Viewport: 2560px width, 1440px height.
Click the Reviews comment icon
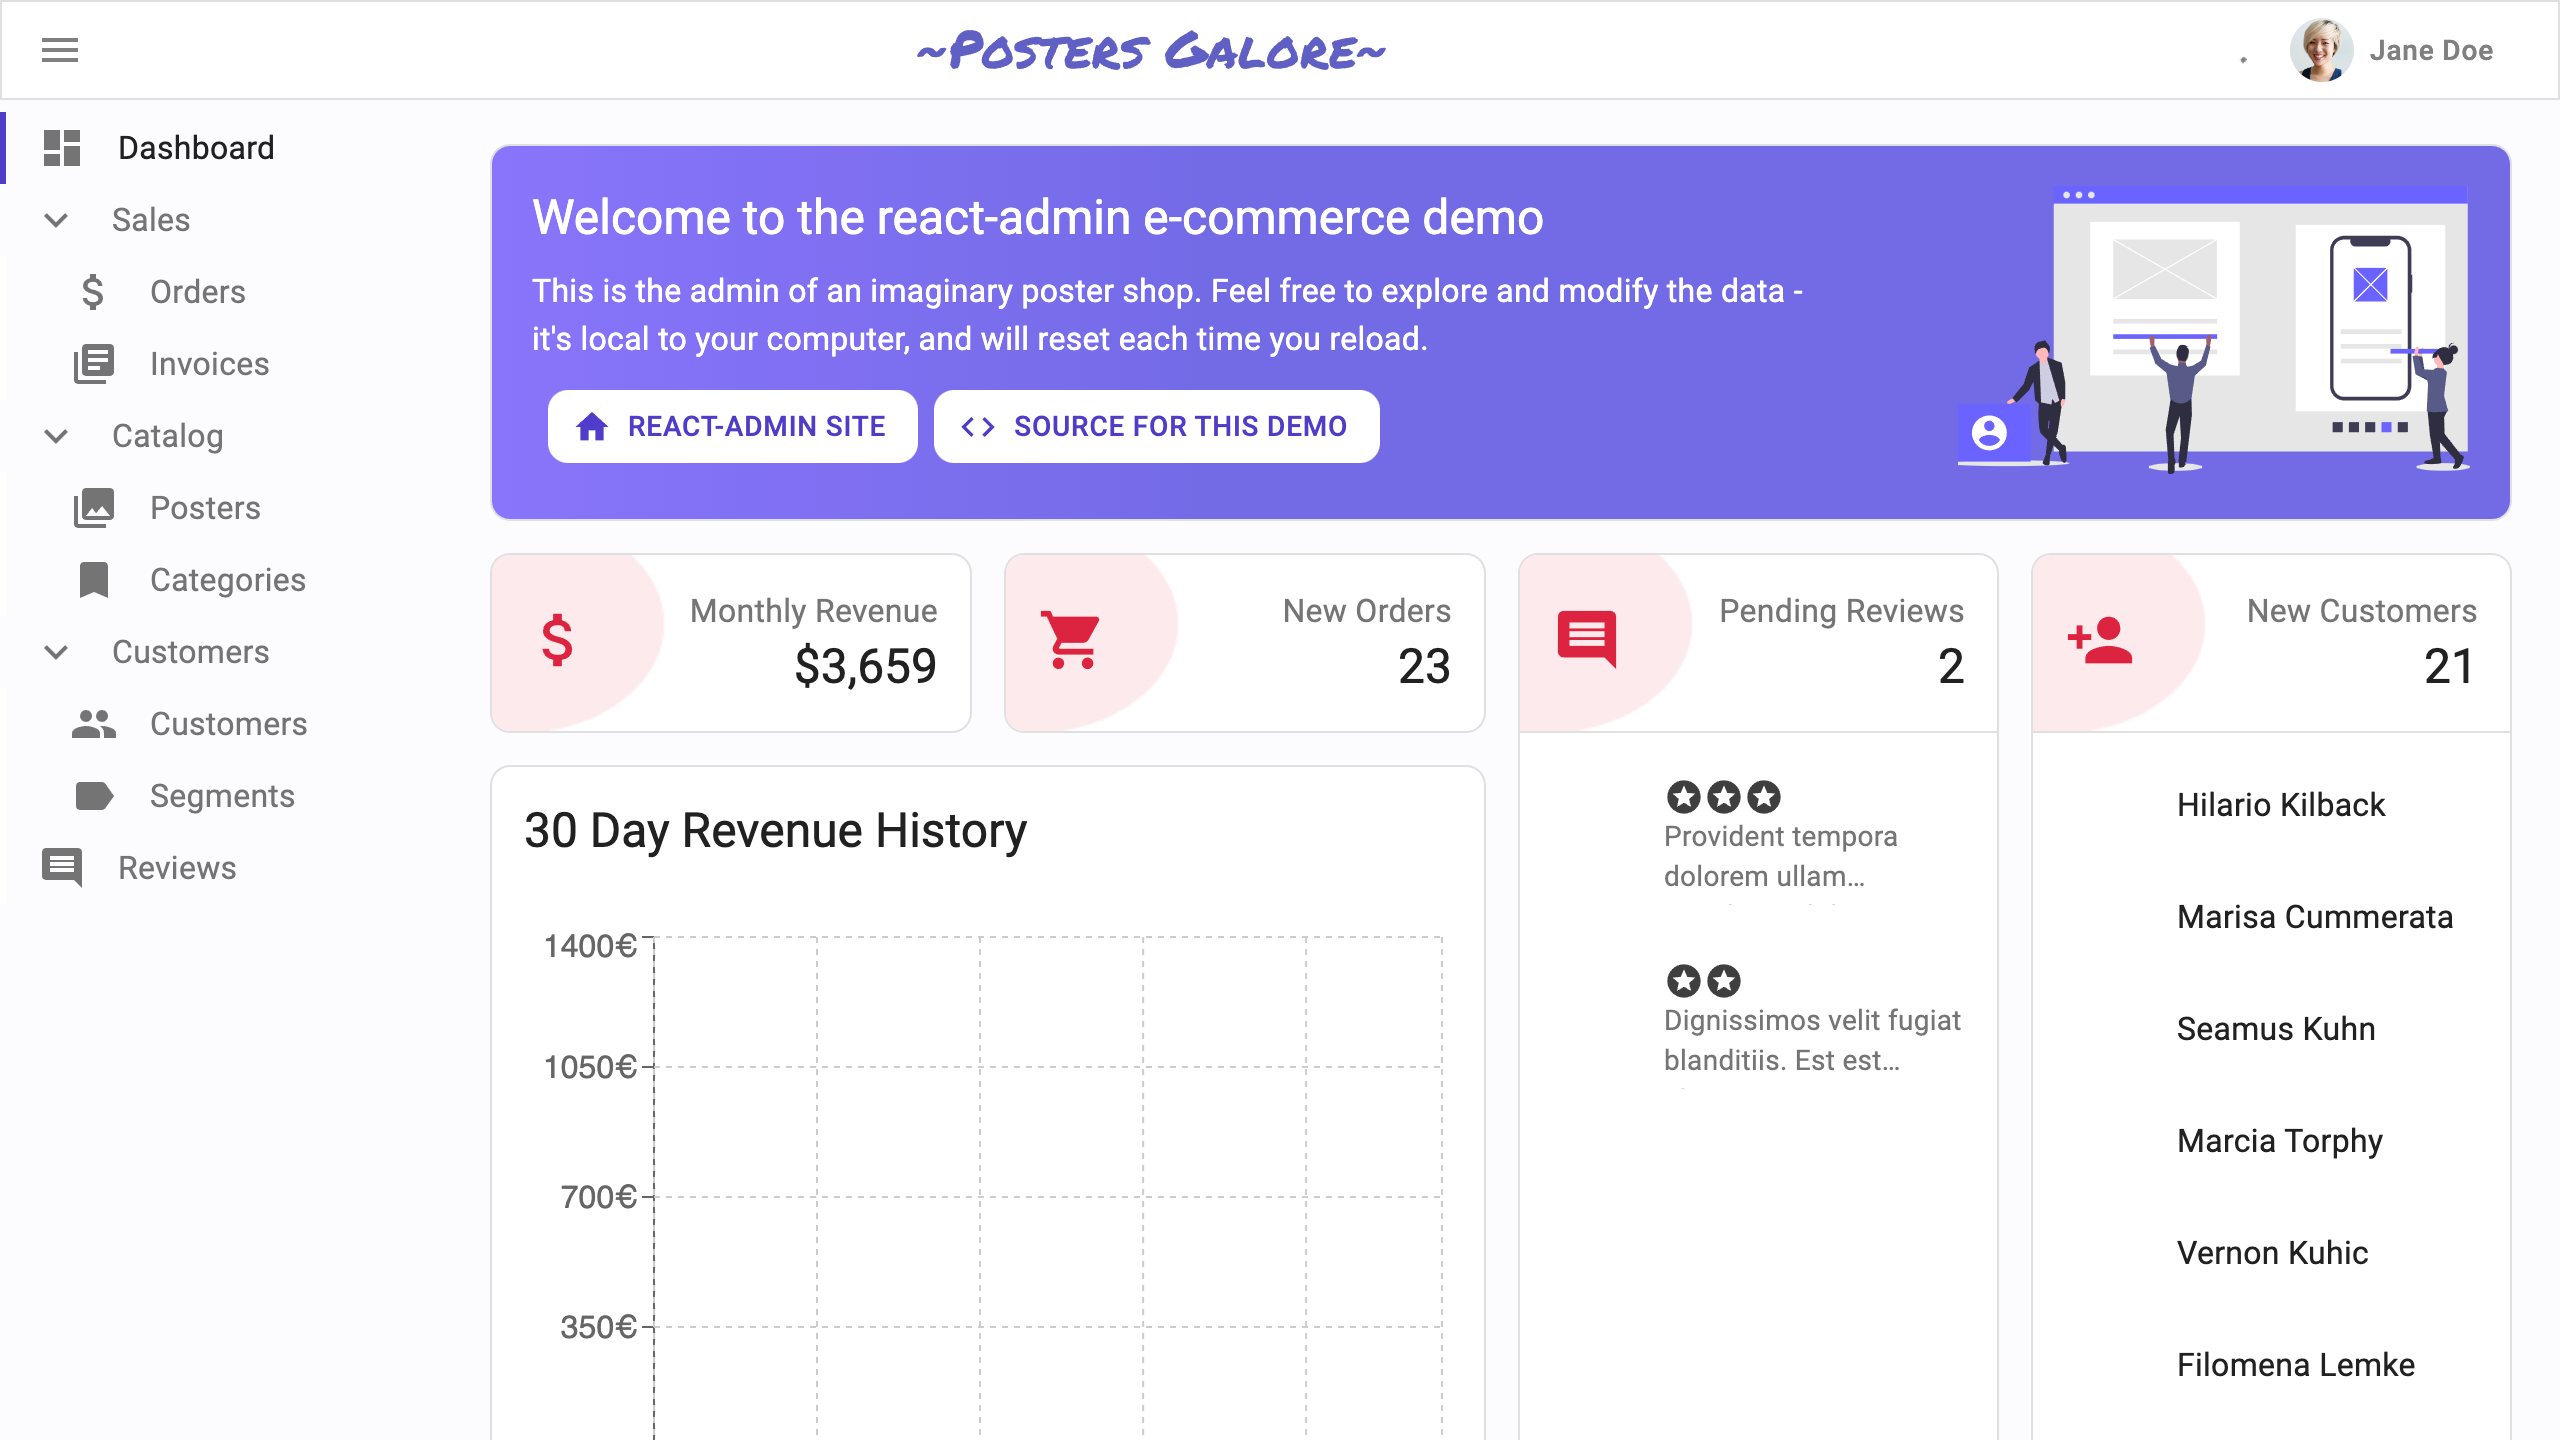pyautogui.click(x=63, y=867)
